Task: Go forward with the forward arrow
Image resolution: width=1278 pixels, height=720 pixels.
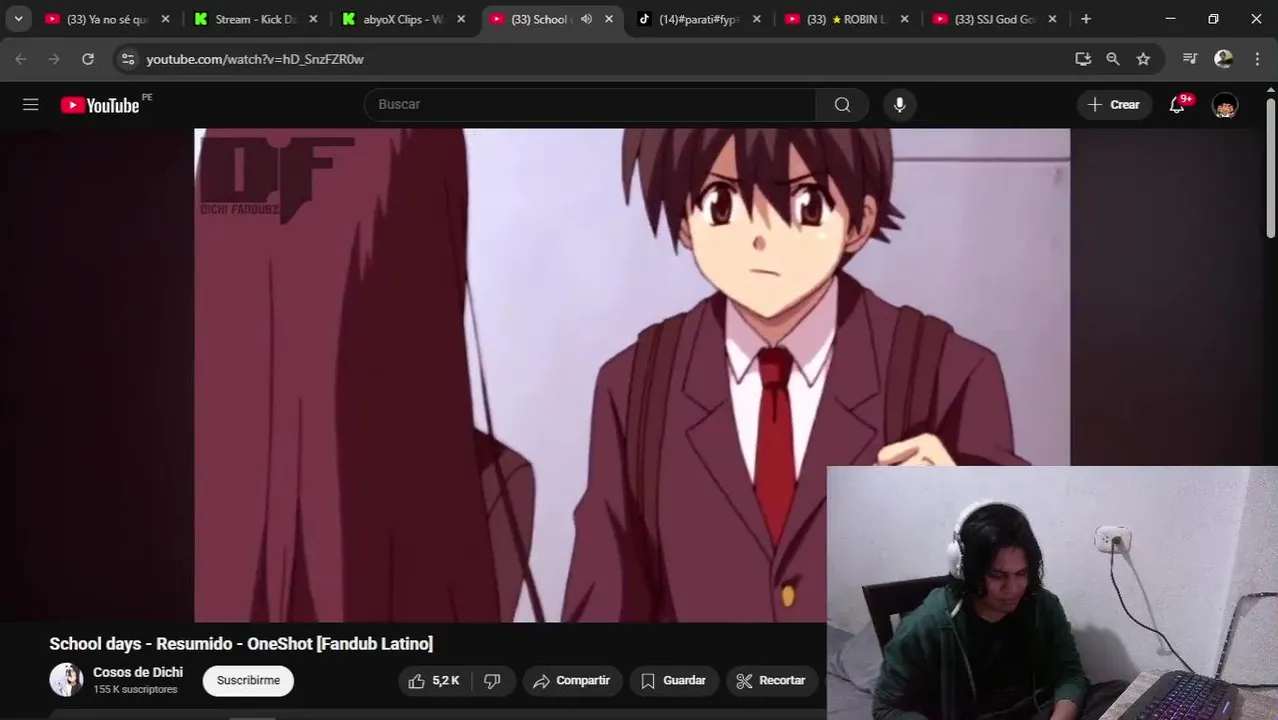Action: coord(54,59)
